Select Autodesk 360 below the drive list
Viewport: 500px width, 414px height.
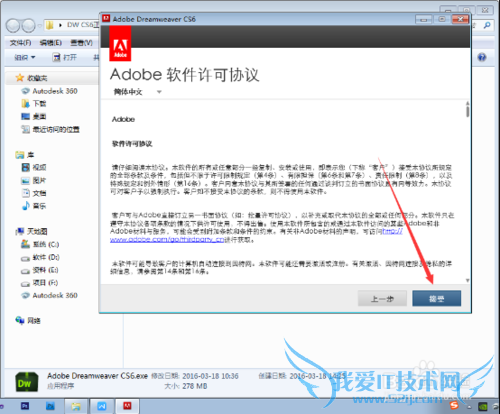pyautogui.click(x=50, y=295)
